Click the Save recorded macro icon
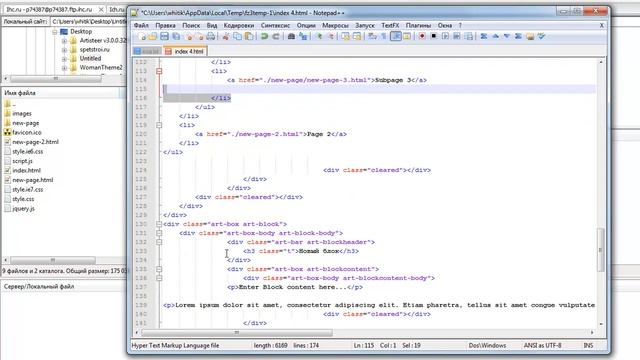 (469, 36)
